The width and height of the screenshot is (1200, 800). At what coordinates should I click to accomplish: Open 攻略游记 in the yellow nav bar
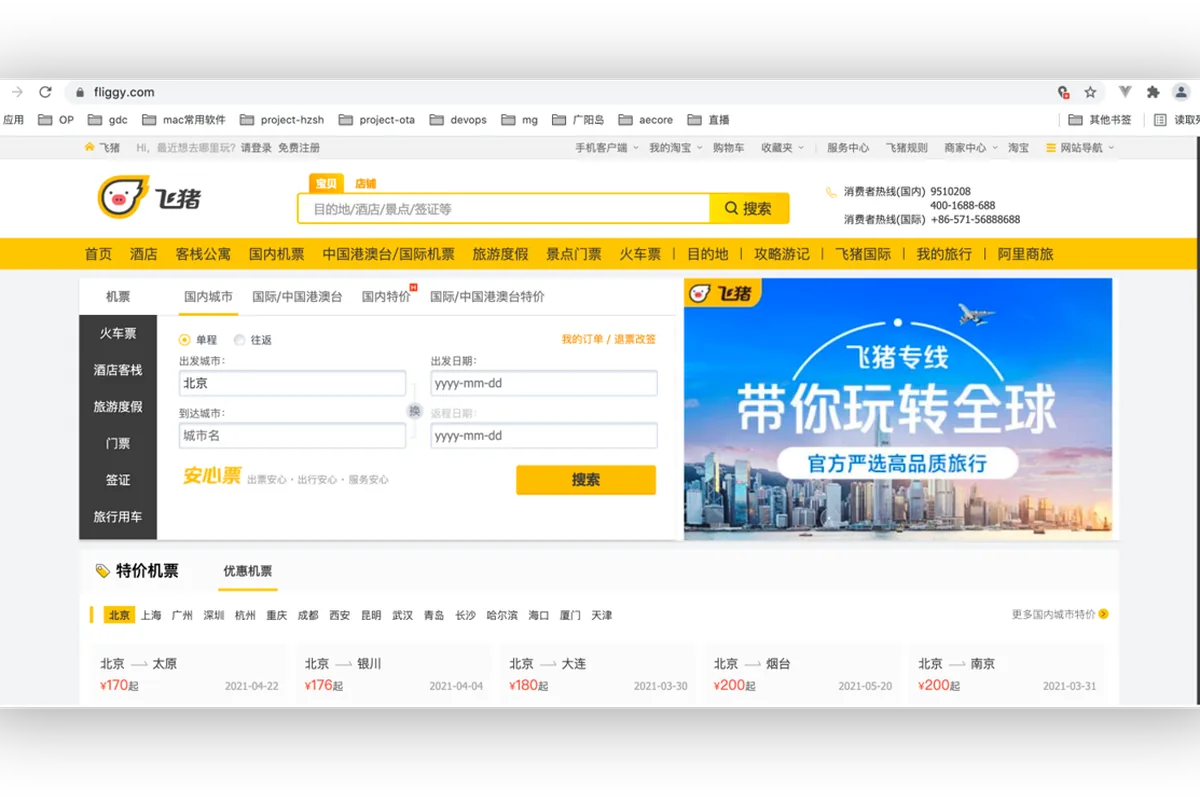(782, 254)
